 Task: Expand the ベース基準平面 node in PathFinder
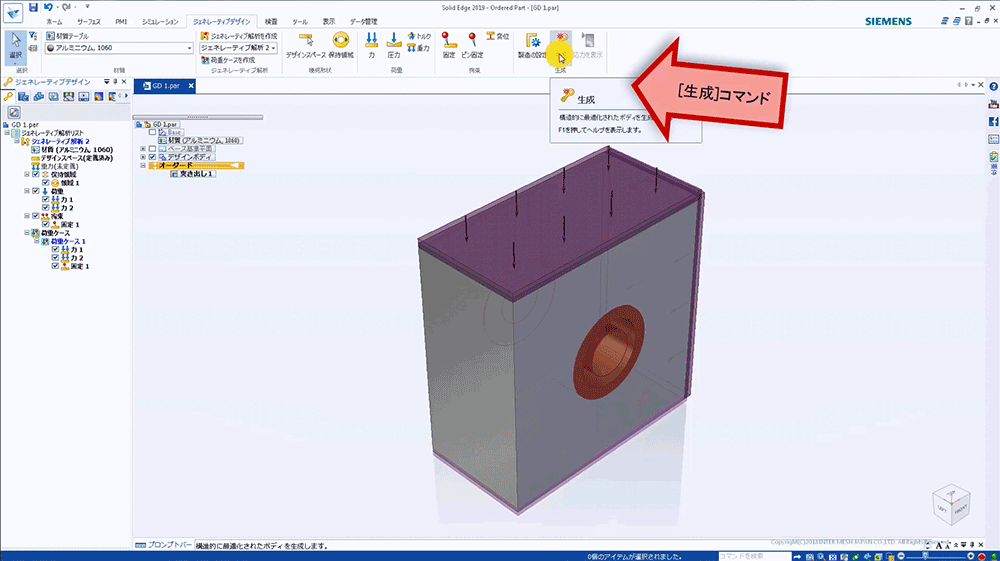(x=143, y=149)
